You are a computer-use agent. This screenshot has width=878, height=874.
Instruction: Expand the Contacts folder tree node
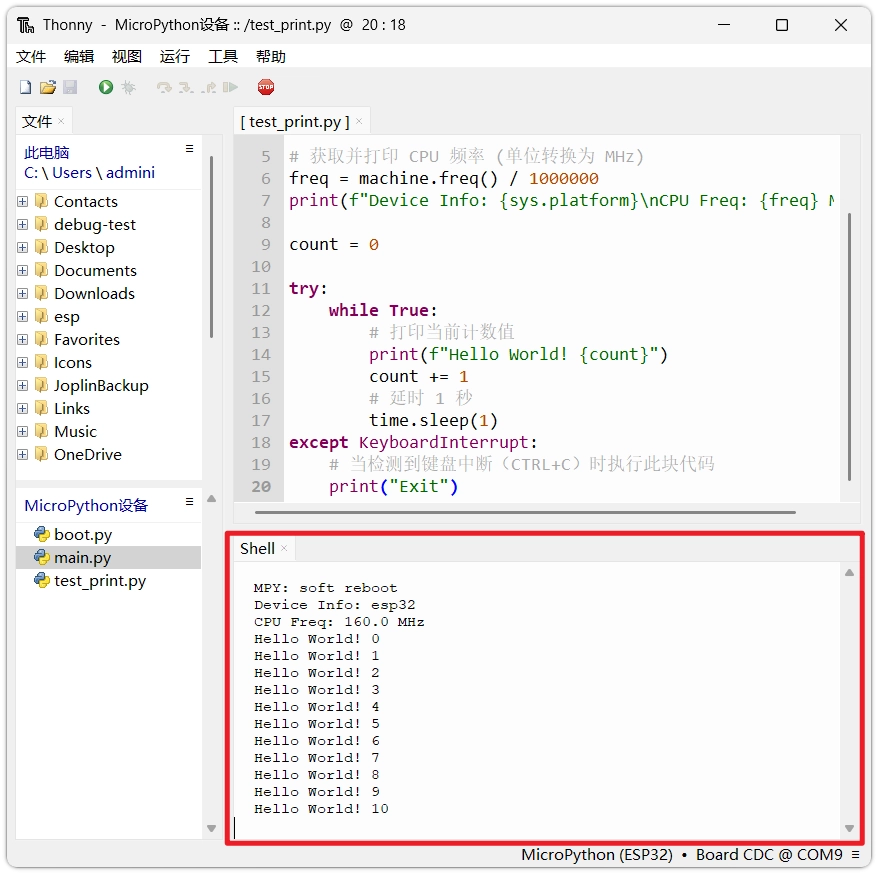pyautogui.click(x=23, y=201)
